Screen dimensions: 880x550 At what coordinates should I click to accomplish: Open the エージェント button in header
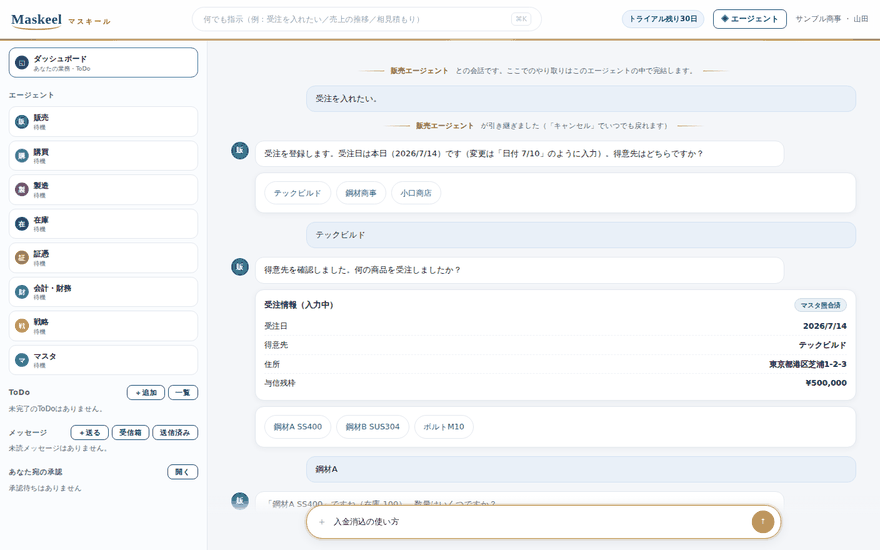pyautogui.click(x=750, y=19)
